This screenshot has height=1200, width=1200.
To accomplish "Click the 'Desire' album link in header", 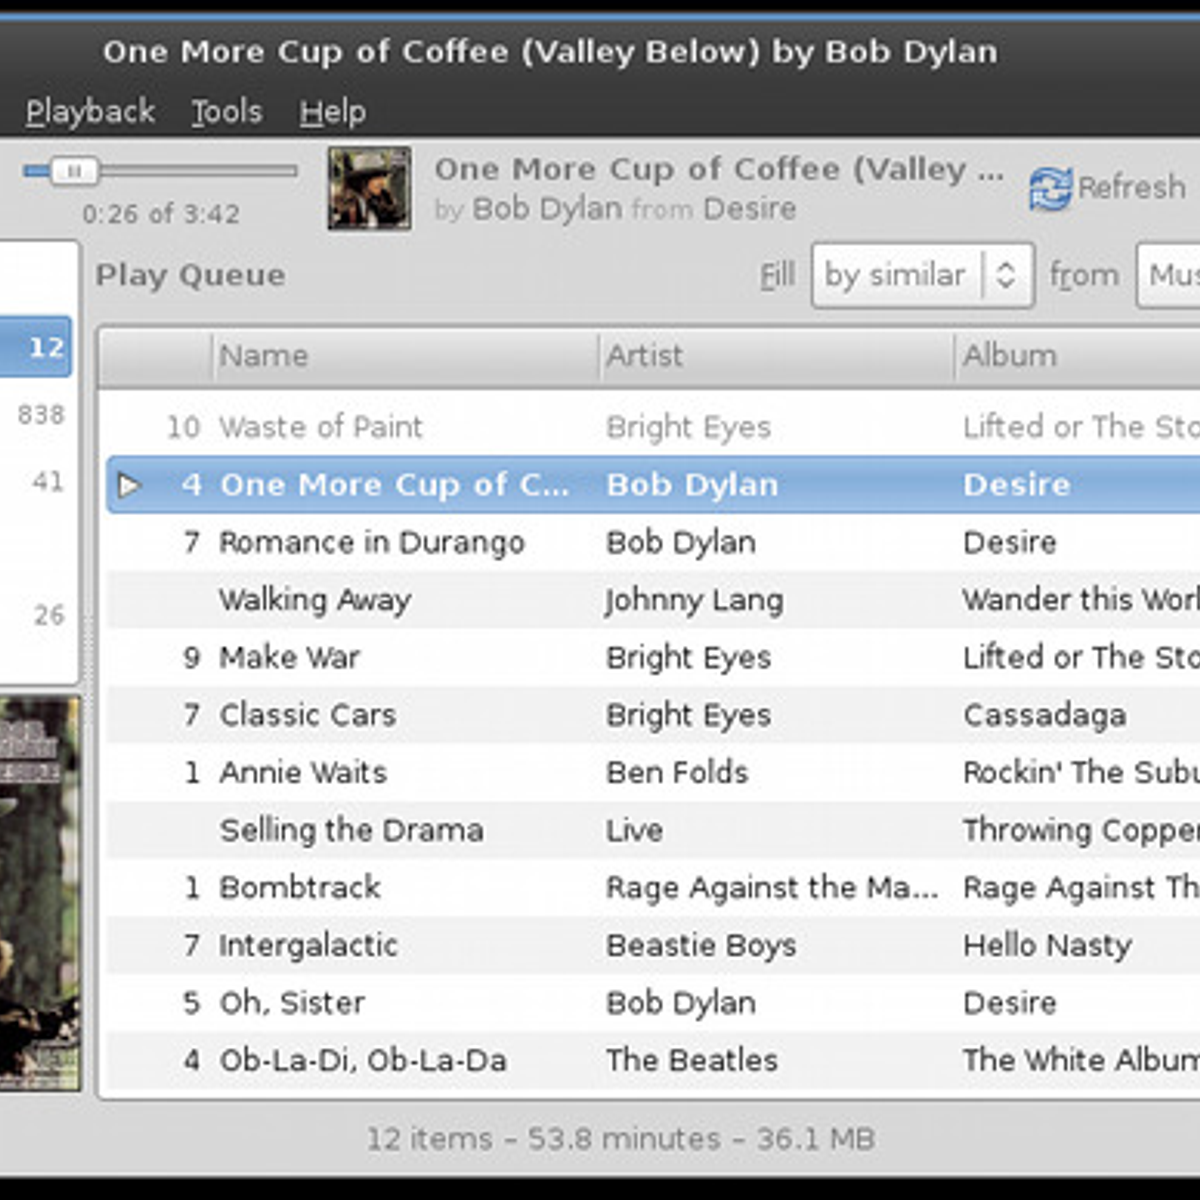I will pyautogui.click(x=750, y=209).
